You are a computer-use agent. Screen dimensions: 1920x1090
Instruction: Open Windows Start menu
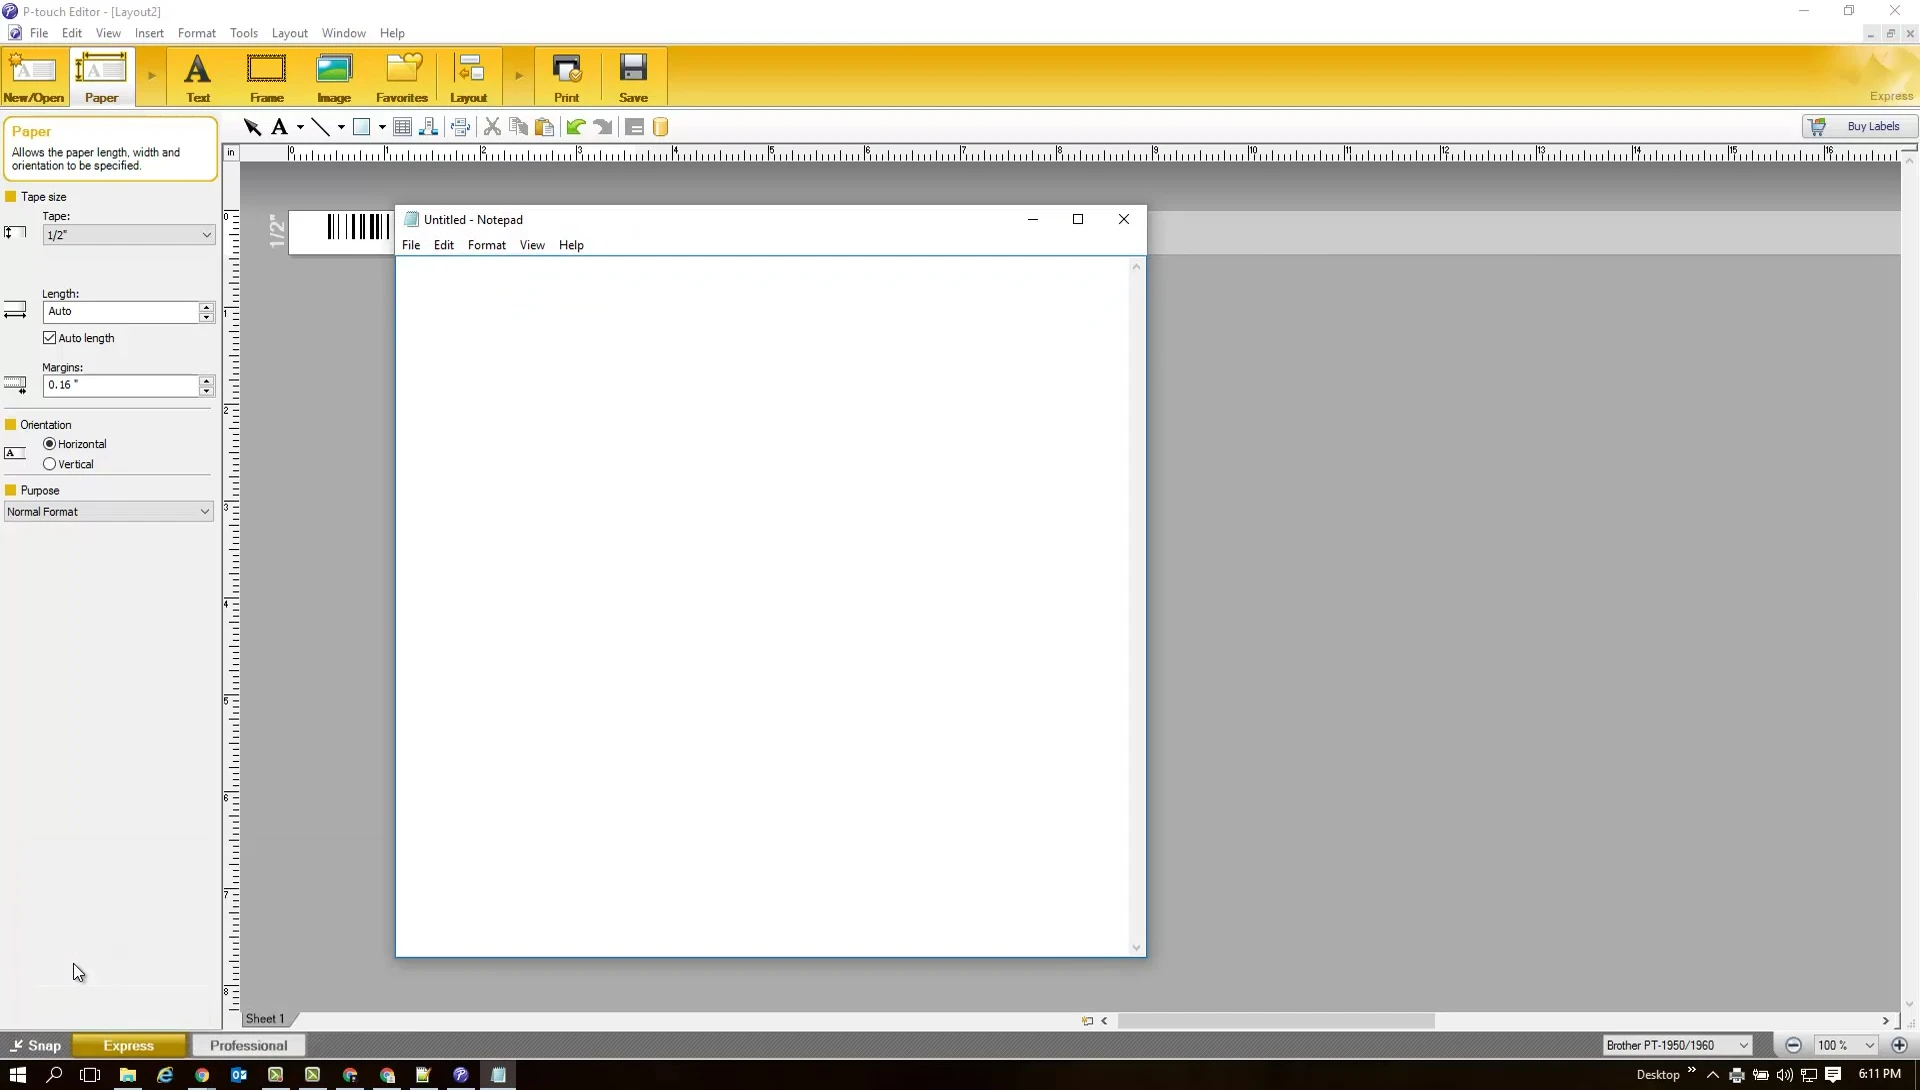(17, 1075)
